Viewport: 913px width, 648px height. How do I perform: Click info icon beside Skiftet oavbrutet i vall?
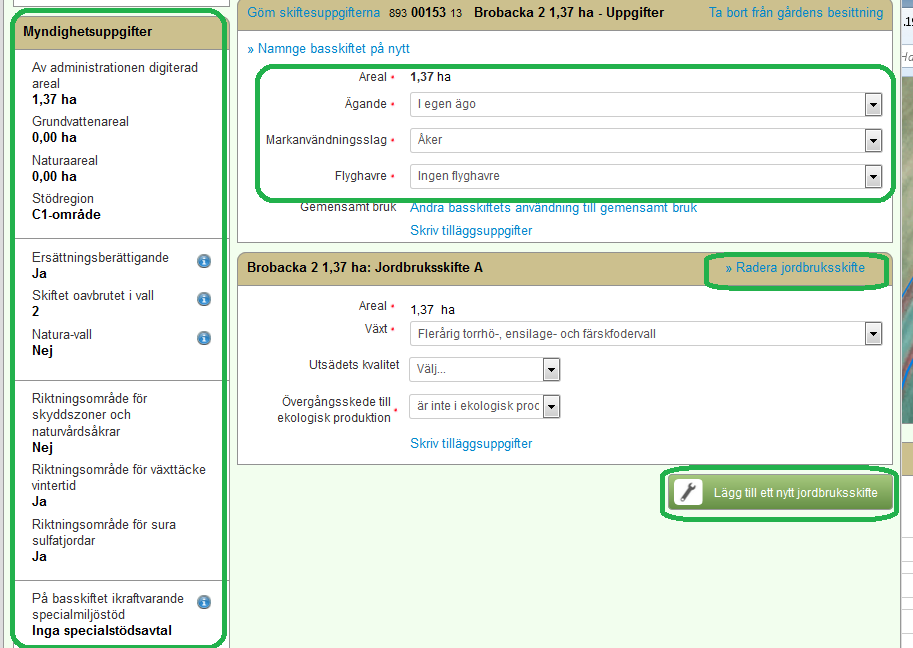204,299
